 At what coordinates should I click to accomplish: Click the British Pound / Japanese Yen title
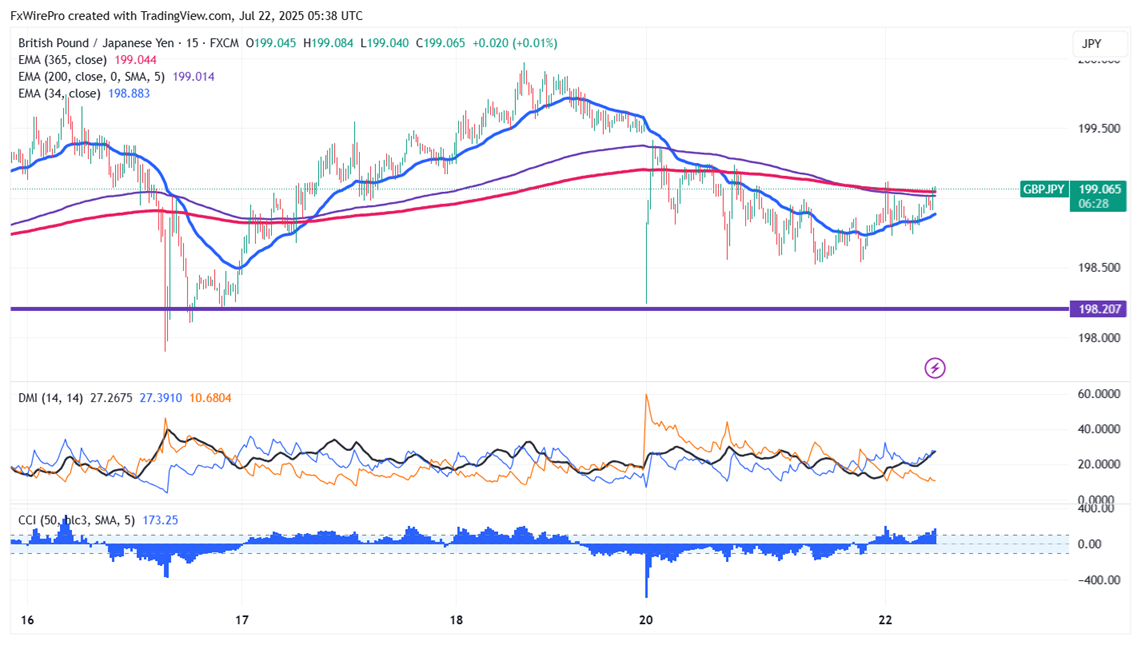click(x=96, y=43)
